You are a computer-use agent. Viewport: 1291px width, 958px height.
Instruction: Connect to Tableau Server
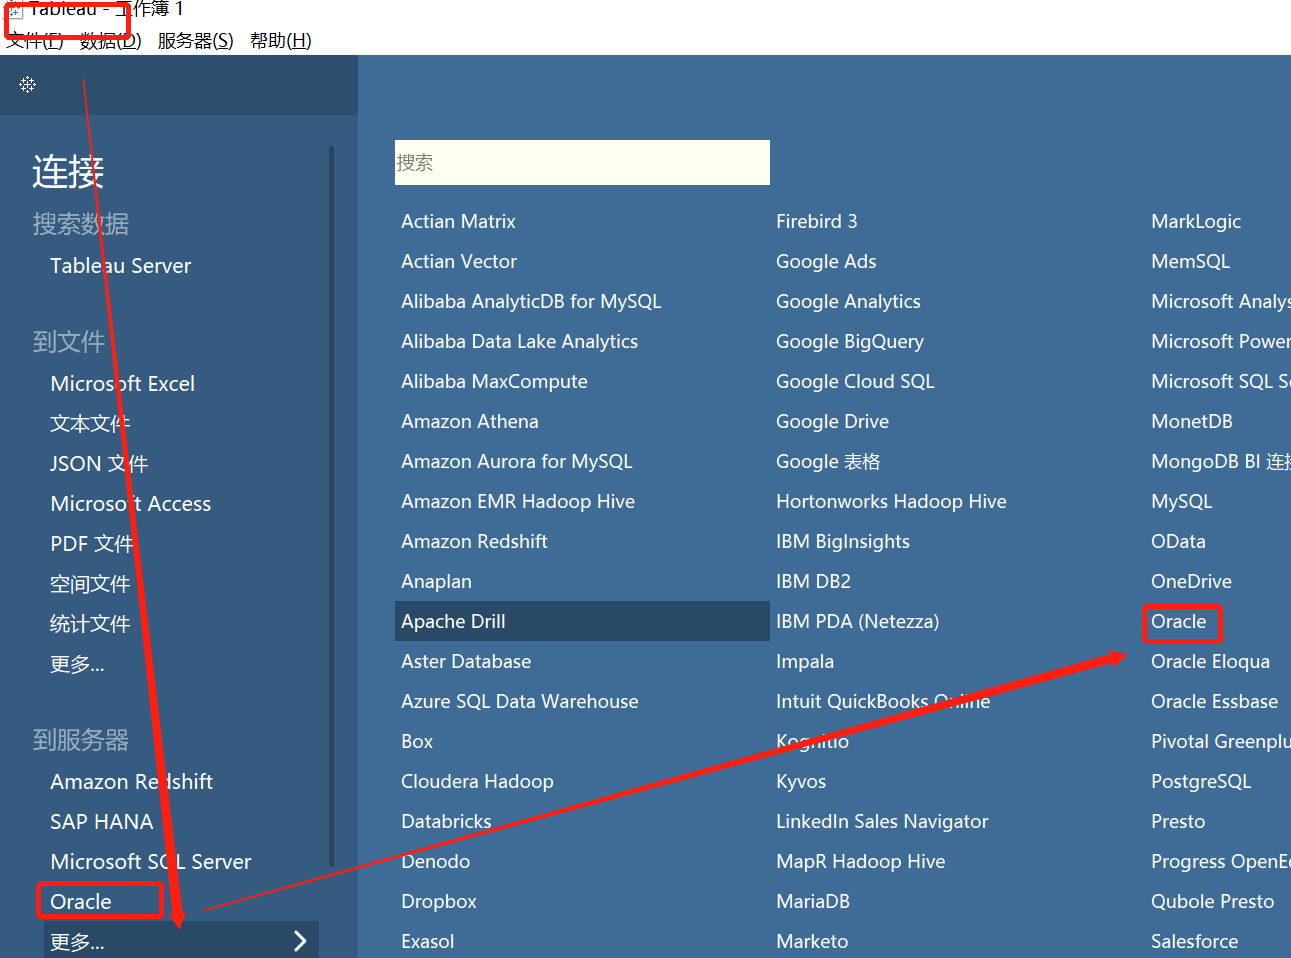(121, 266)
